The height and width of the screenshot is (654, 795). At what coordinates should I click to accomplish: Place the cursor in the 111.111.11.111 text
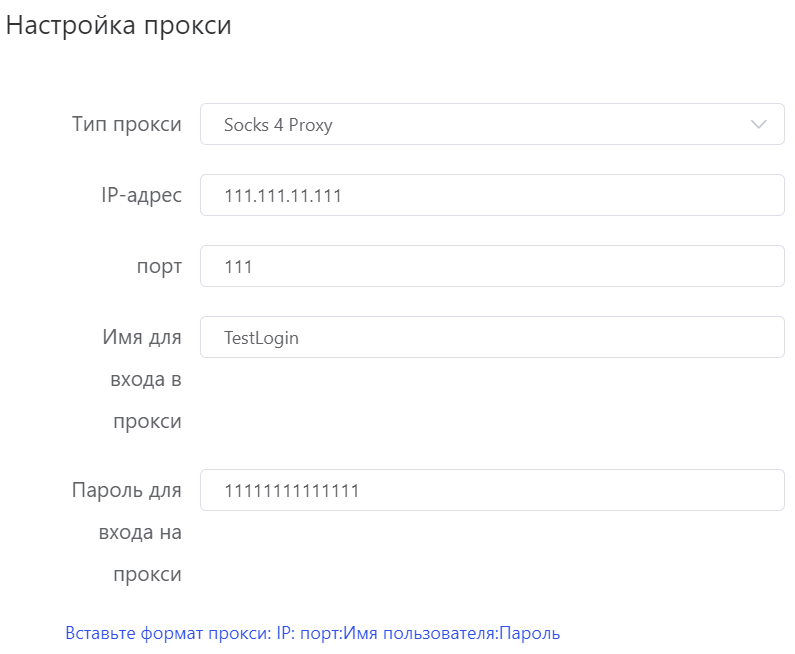pos(283,196)
